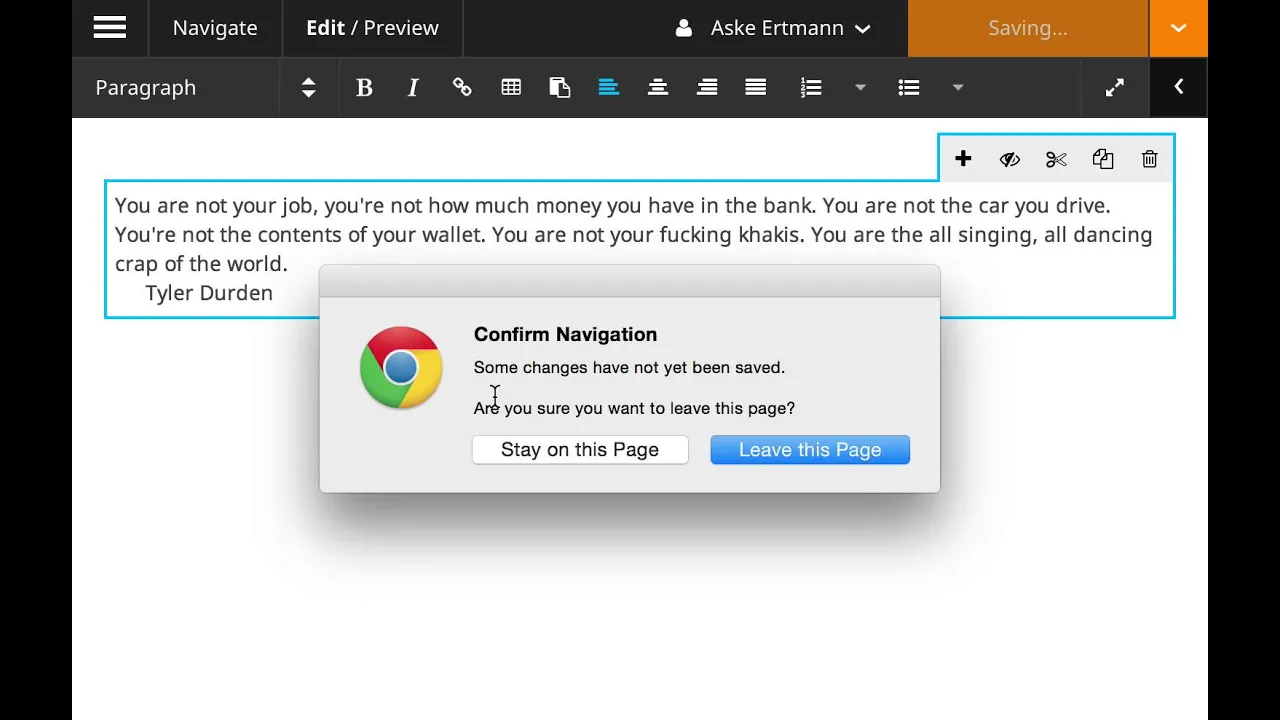This screenshot has height=720, width=1280.
Task: Switch to Preview mode
Action: pos(401,28)
